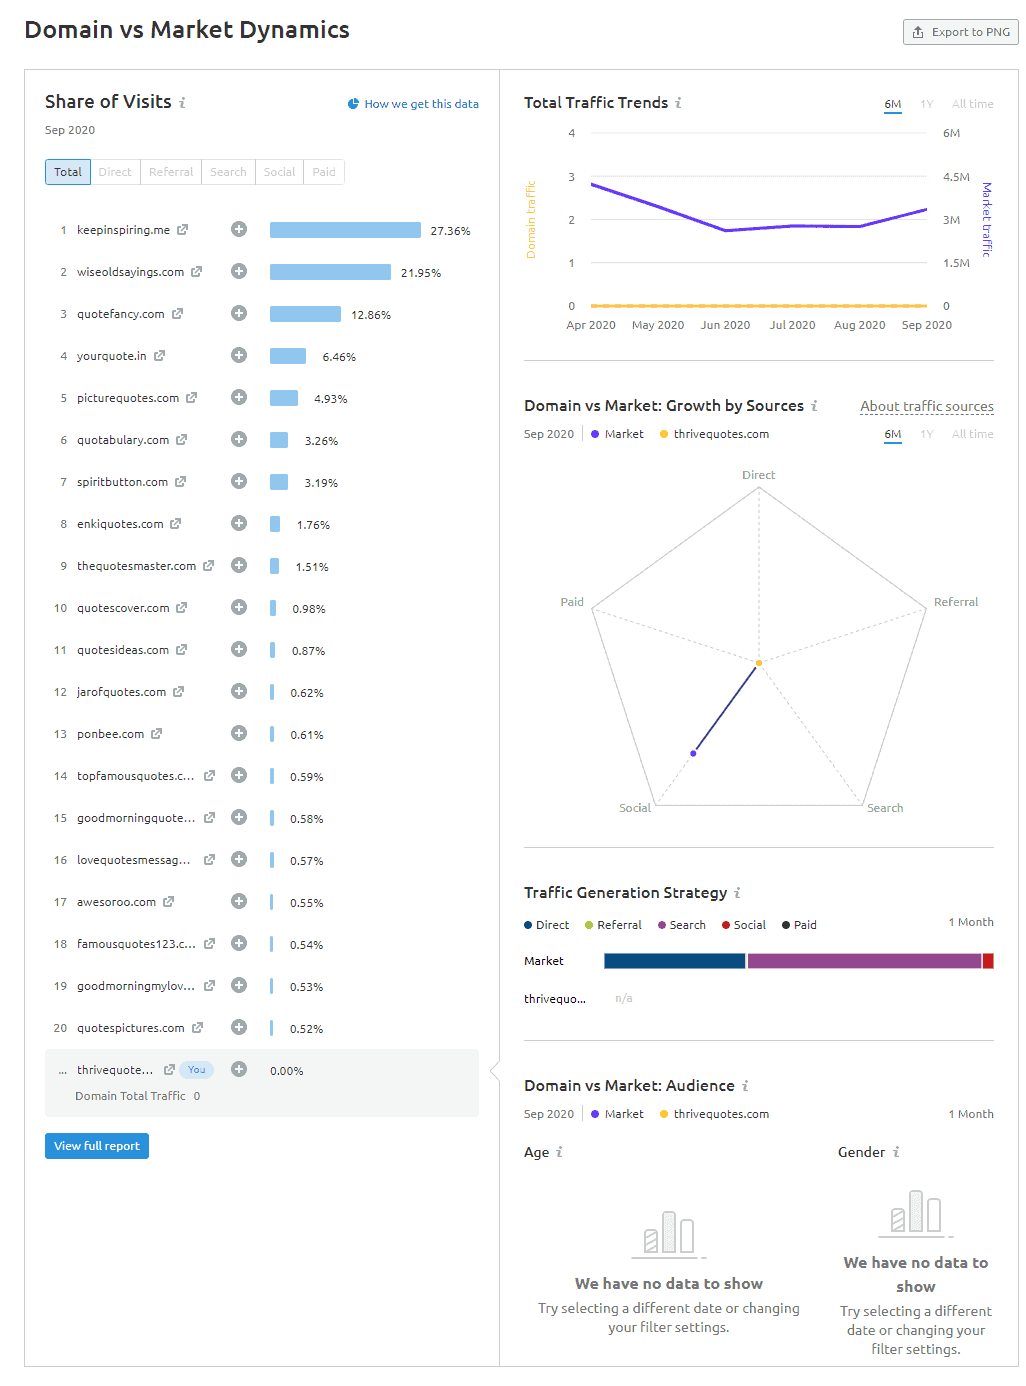Screen dimensions: 1026x1386
Task: Toggle Direct legend in Traffic Generation Strategy
Action: pos(546,925)
